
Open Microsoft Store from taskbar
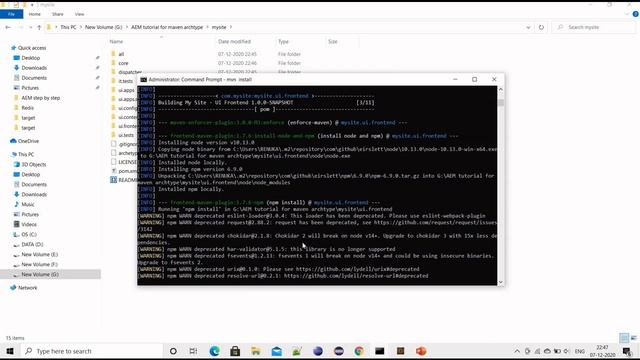tap(235, 351)
